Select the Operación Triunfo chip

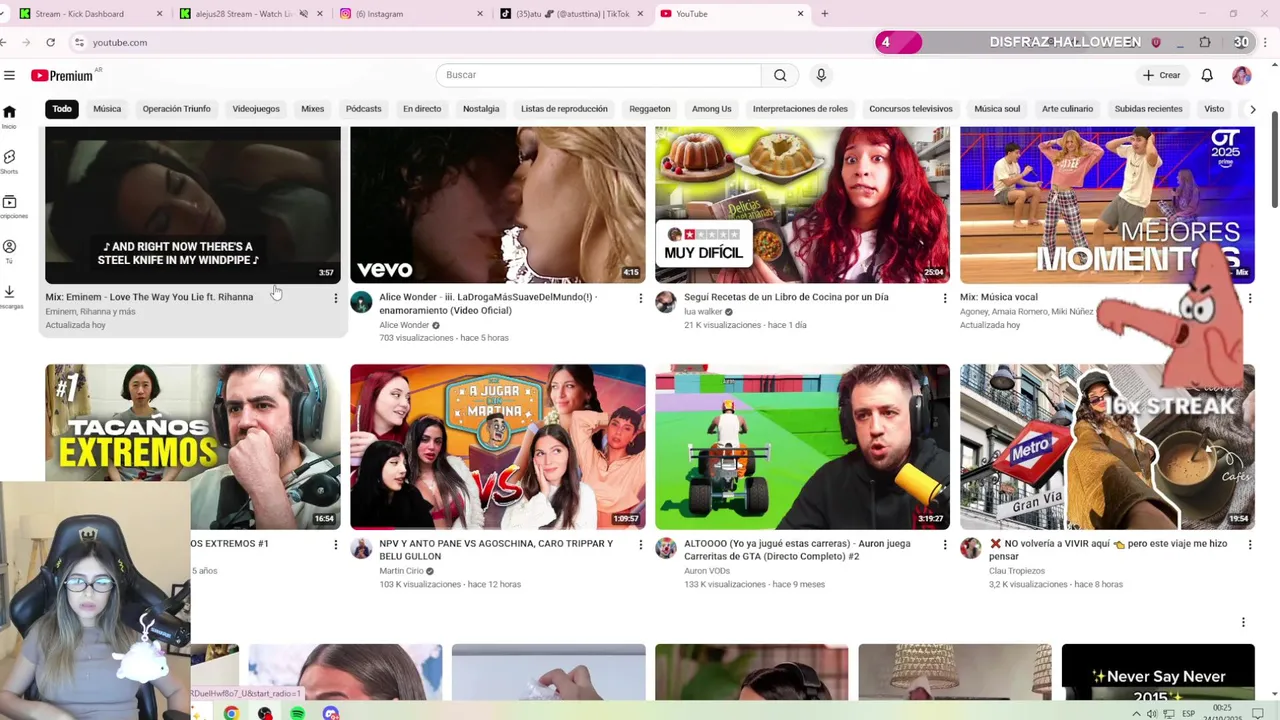coord(176,109)
